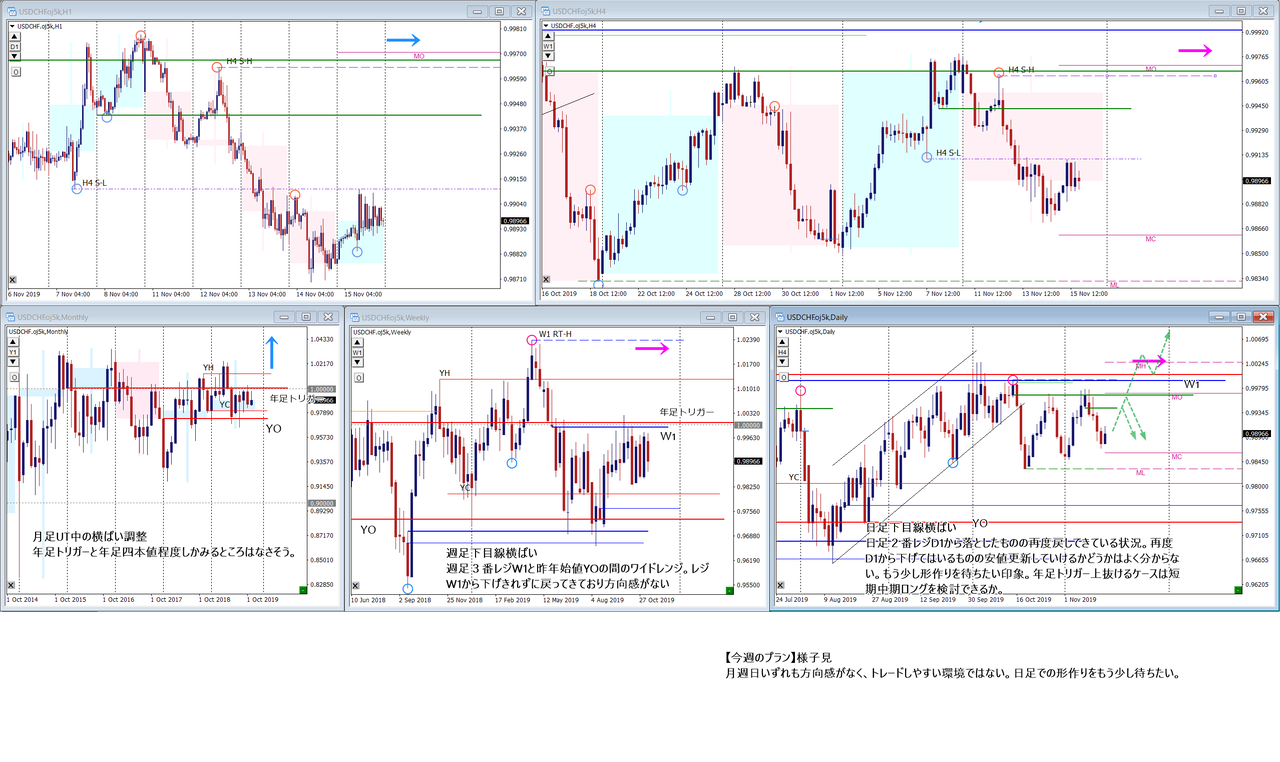
Task: Click the ML label in Daily chart
Action: click(x=1140, y=472)
